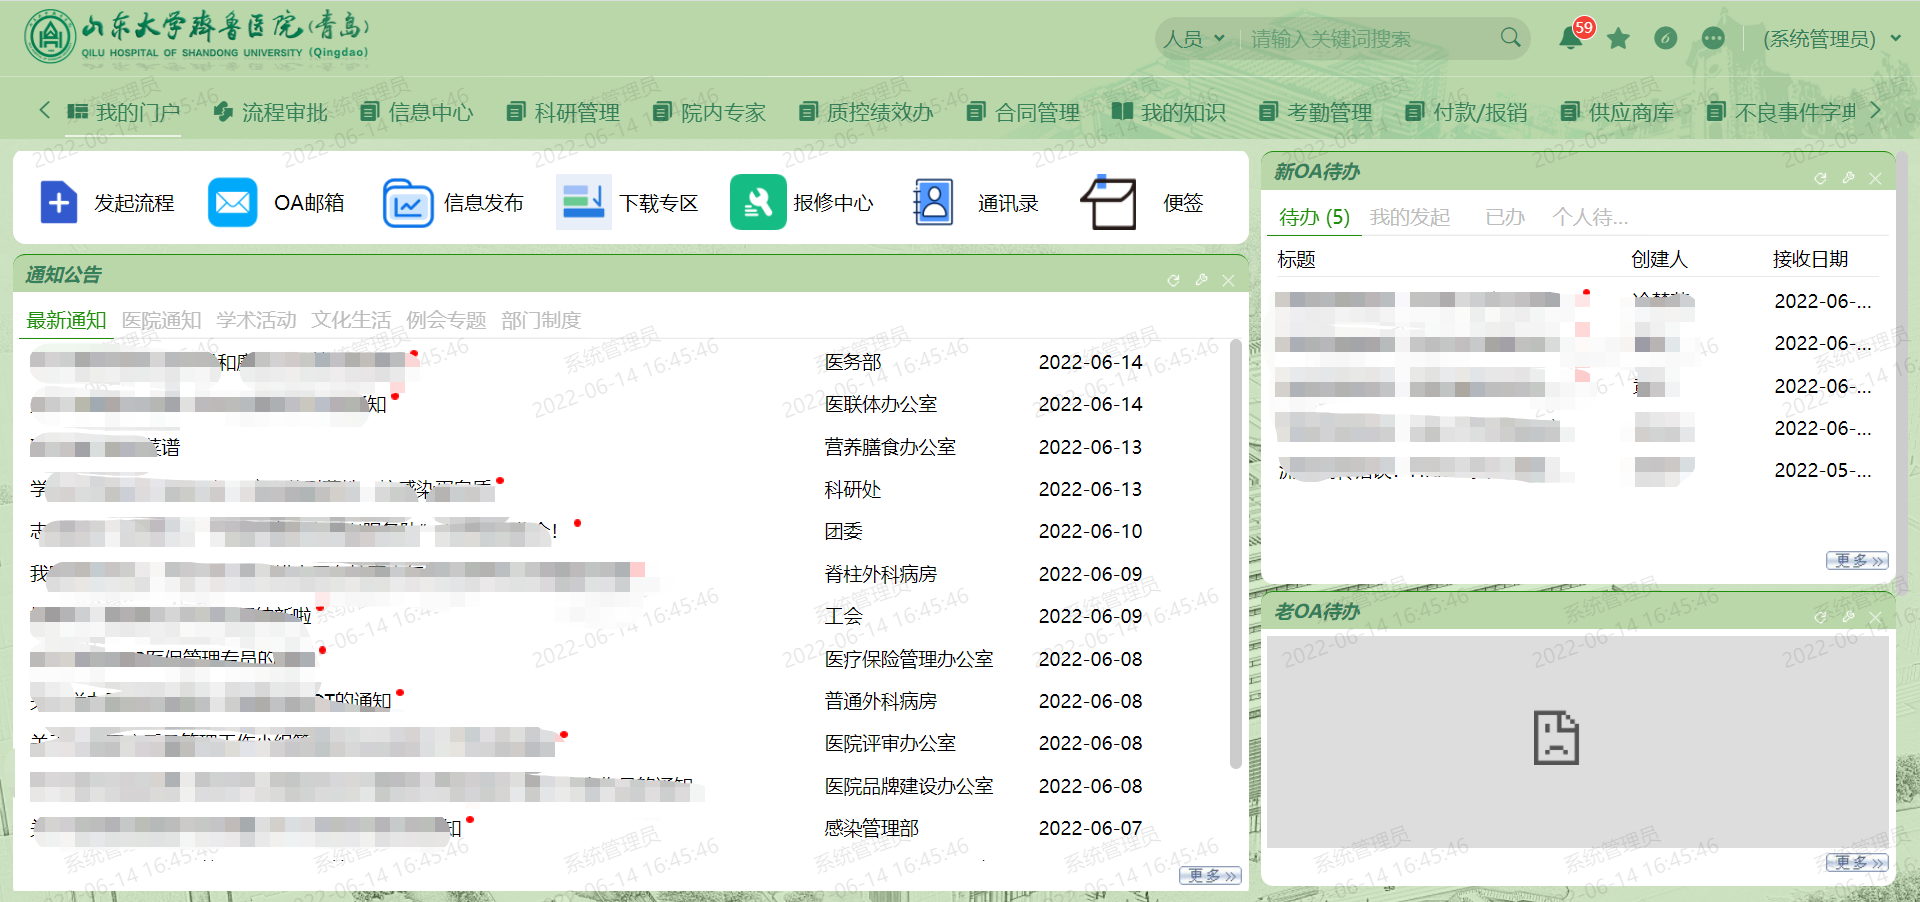Focus the 请输入关键词搜索 search field
The width and height of the screenshot is (1920, 902).
[1368, 38]
